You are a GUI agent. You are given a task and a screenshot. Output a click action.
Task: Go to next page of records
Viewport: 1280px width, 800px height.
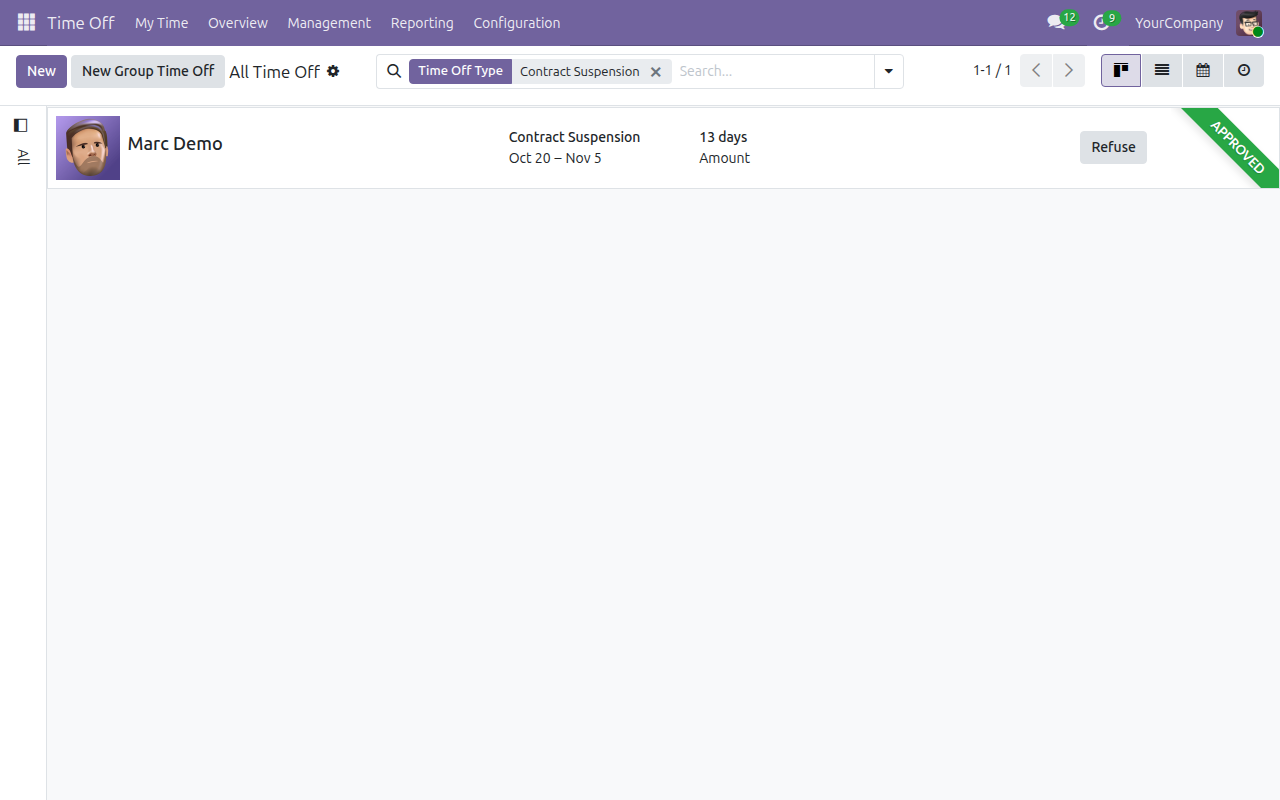click(1069, 71)
